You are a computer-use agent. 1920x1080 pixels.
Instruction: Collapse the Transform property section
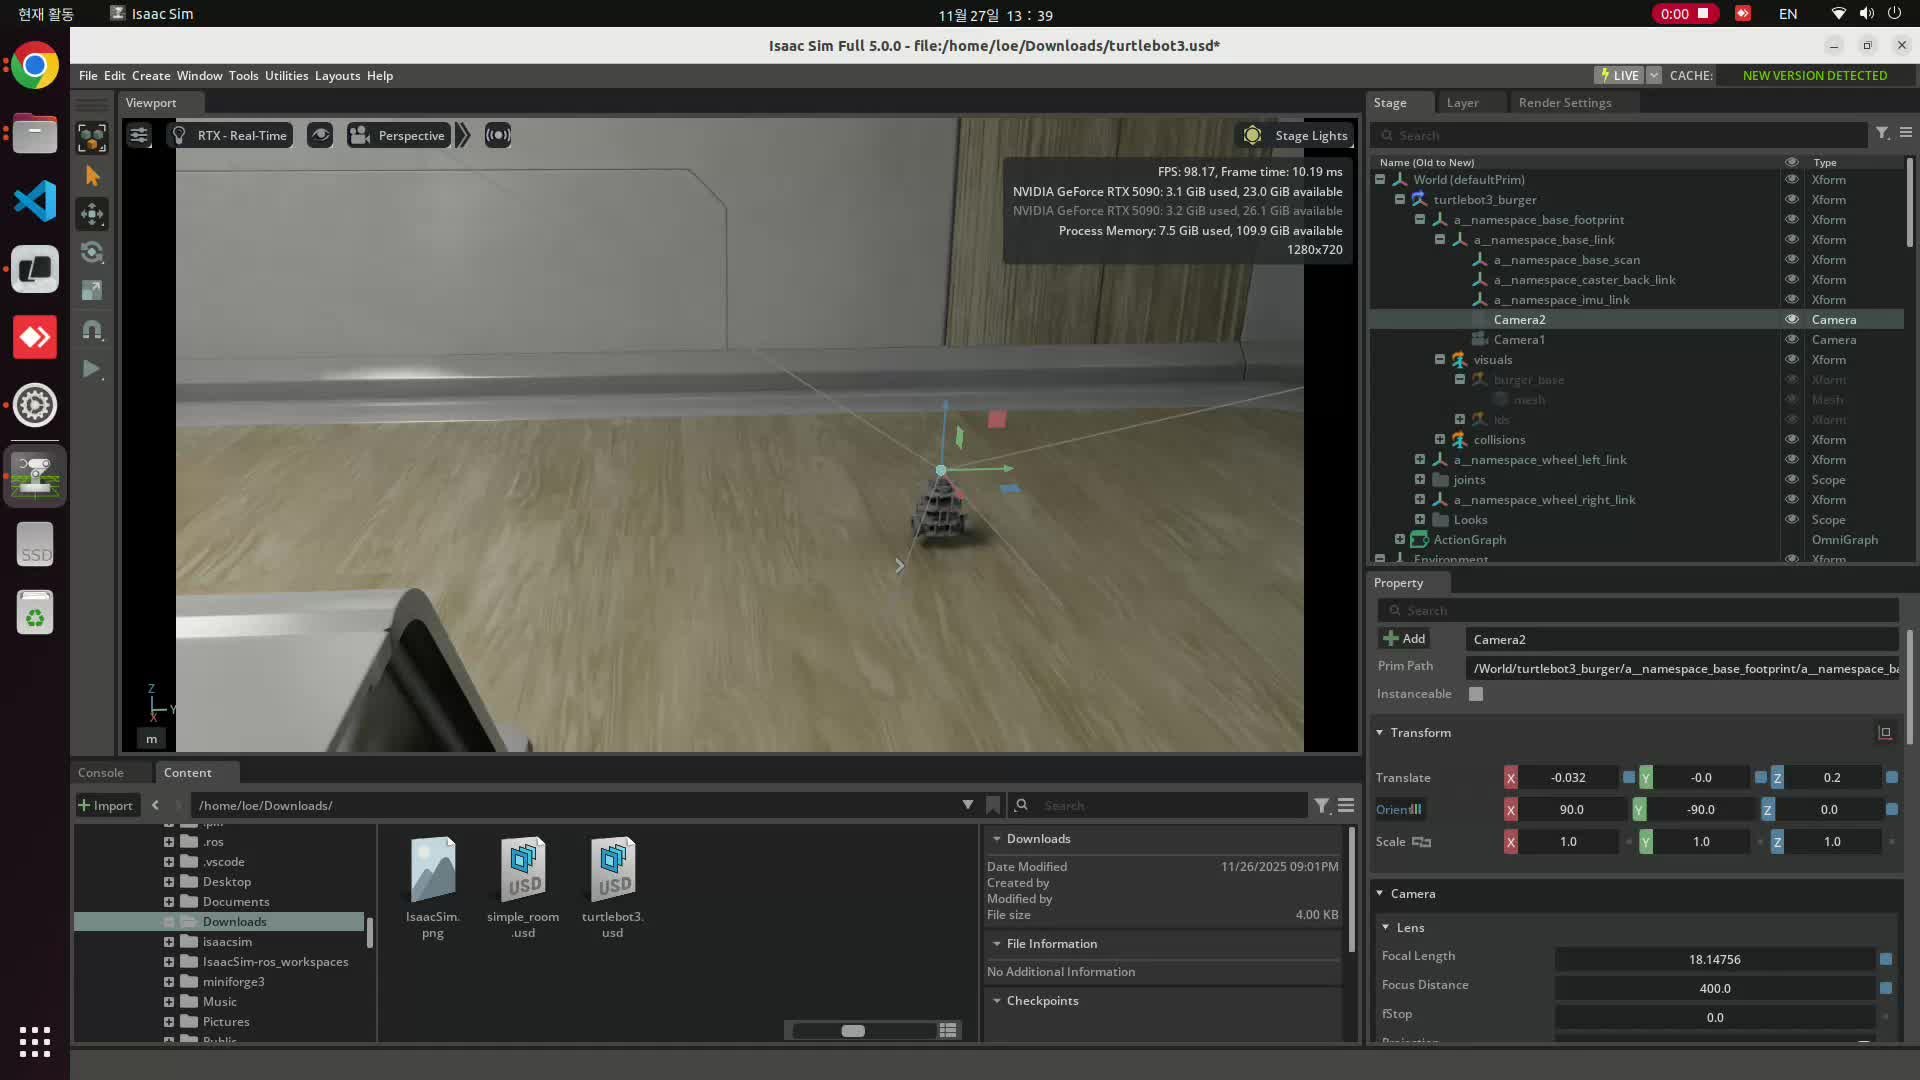click(x=1380, y=733)
